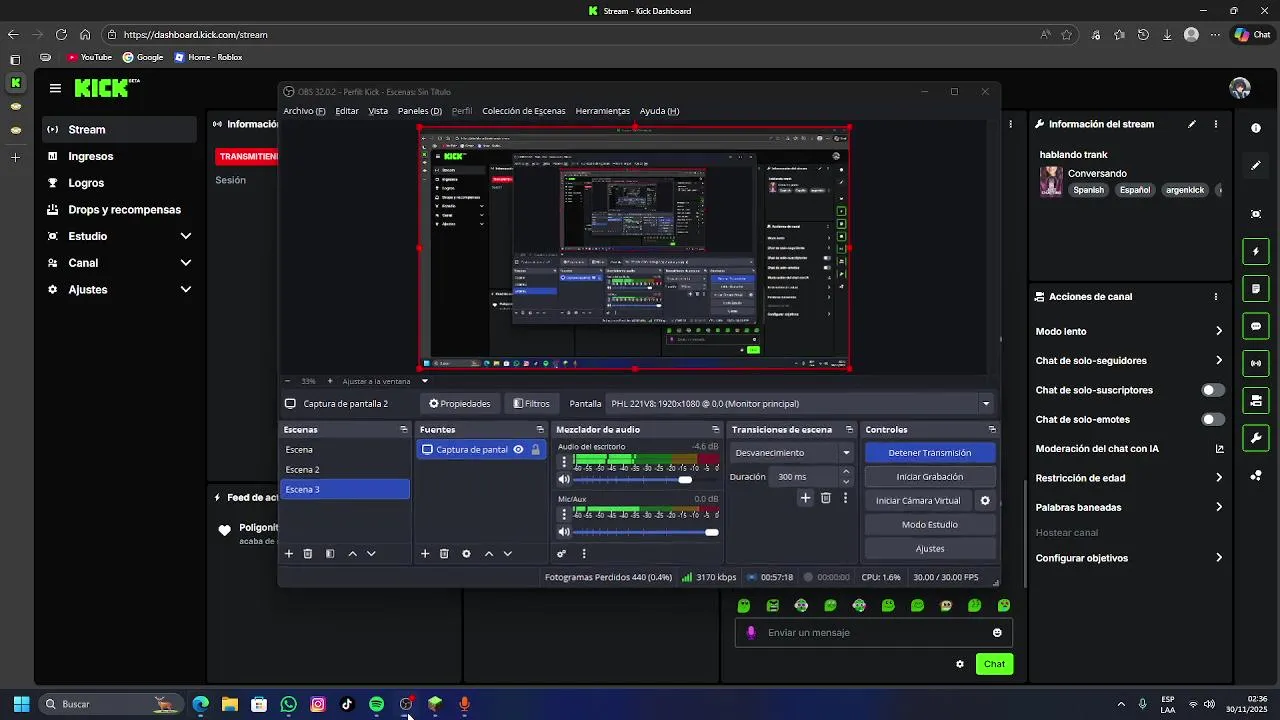This screenshot has height=720, width=1280.
Task: Move the selected source down in Fuentes
Action: [x=508, y=554]
